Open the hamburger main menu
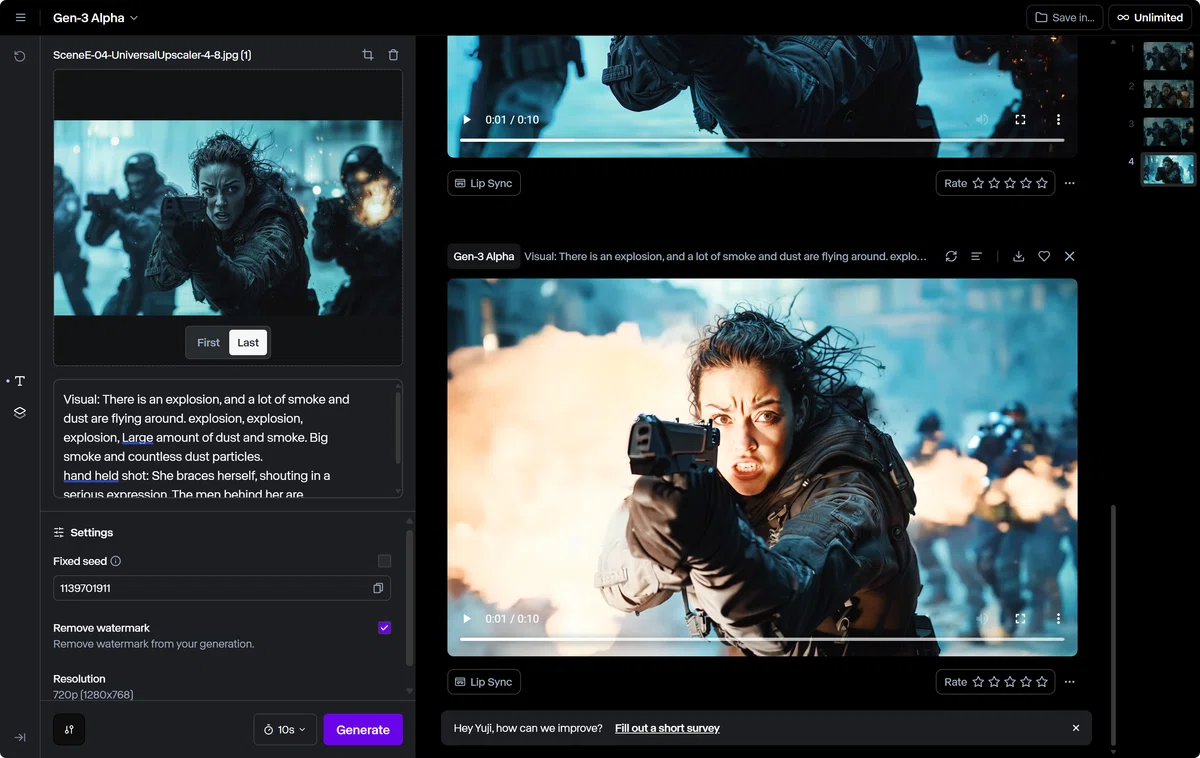The height and width of the screenshot is (758, 1200). tap(20, 18)
